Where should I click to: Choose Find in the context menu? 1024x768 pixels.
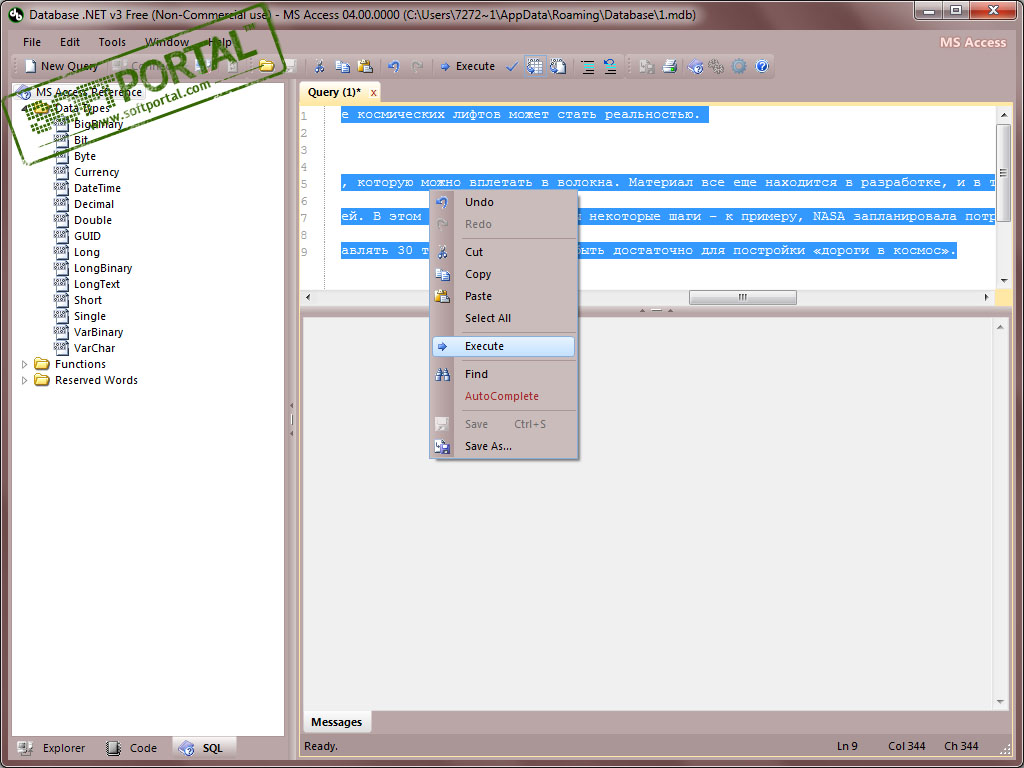click(504, 374)
